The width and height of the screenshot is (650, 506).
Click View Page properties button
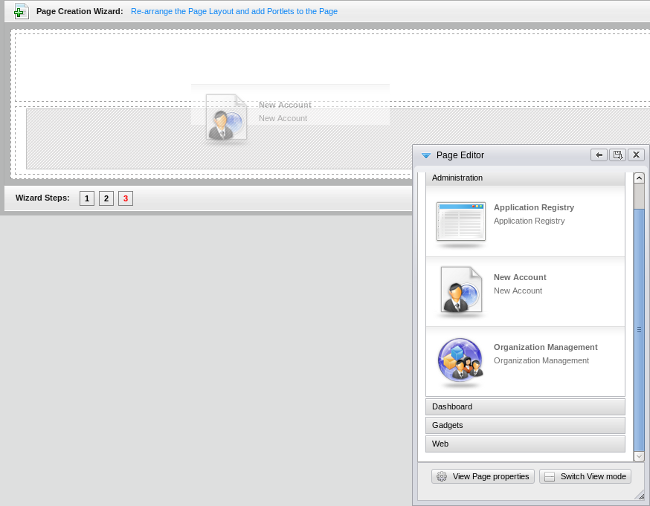pos(483,477)
